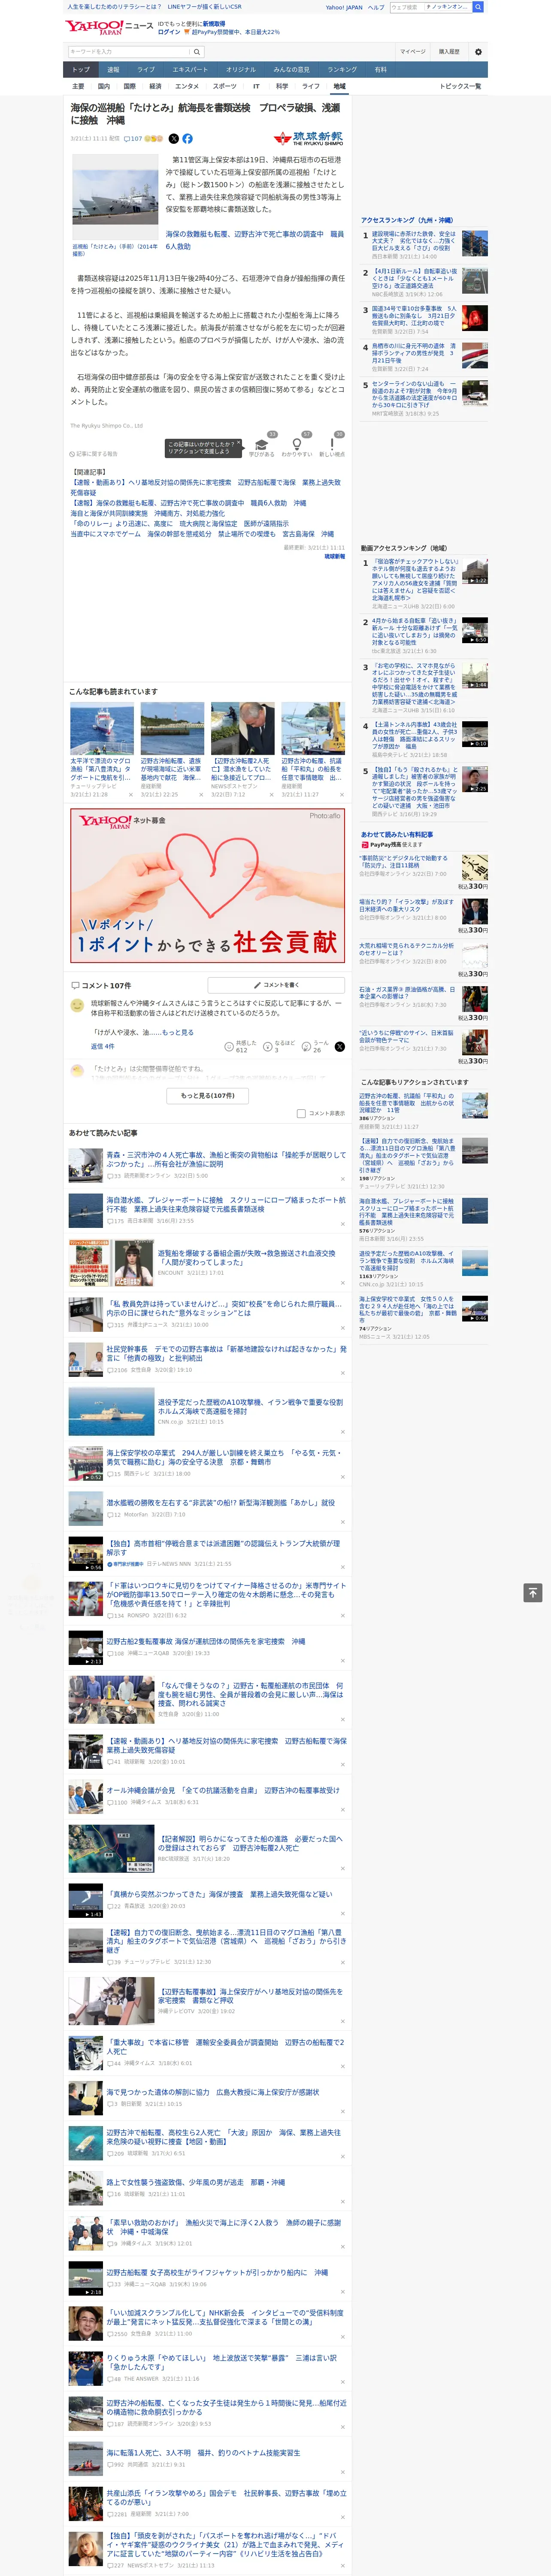Focus the keyword search input field
This screenshot has height=2576, width=551.
pyautogui.click(x=129, y=52)
